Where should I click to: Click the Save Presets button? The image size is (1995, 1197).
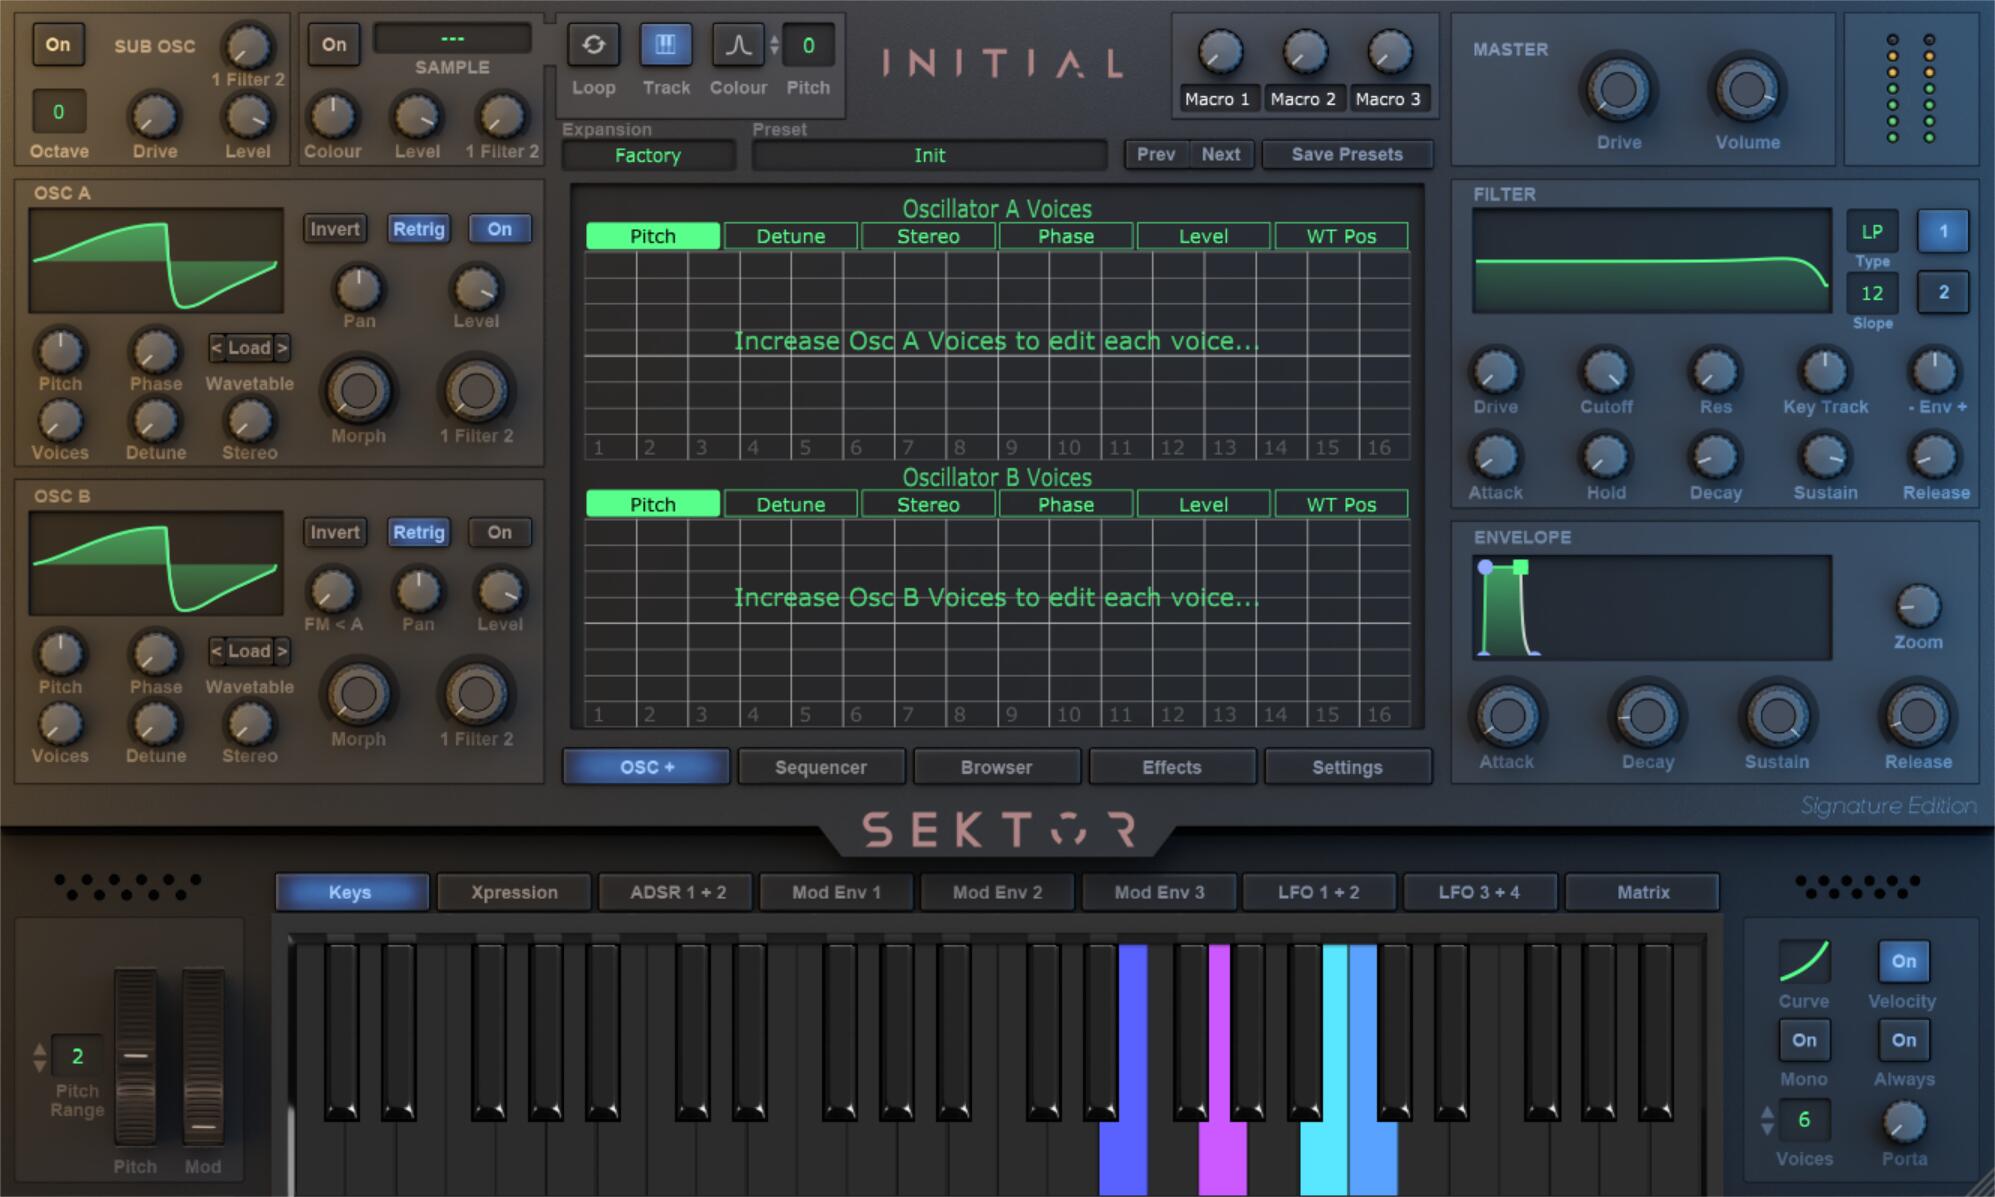point(1347,154)
